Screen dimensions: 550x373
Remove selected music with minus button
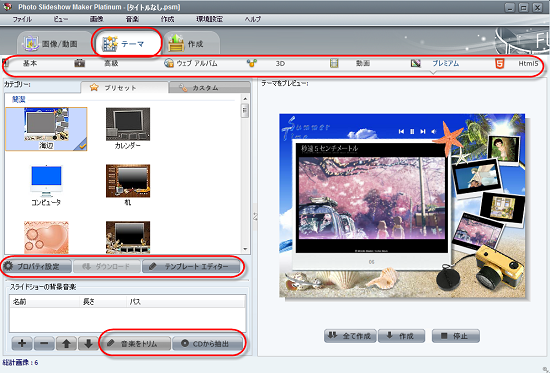click(44, 343)
